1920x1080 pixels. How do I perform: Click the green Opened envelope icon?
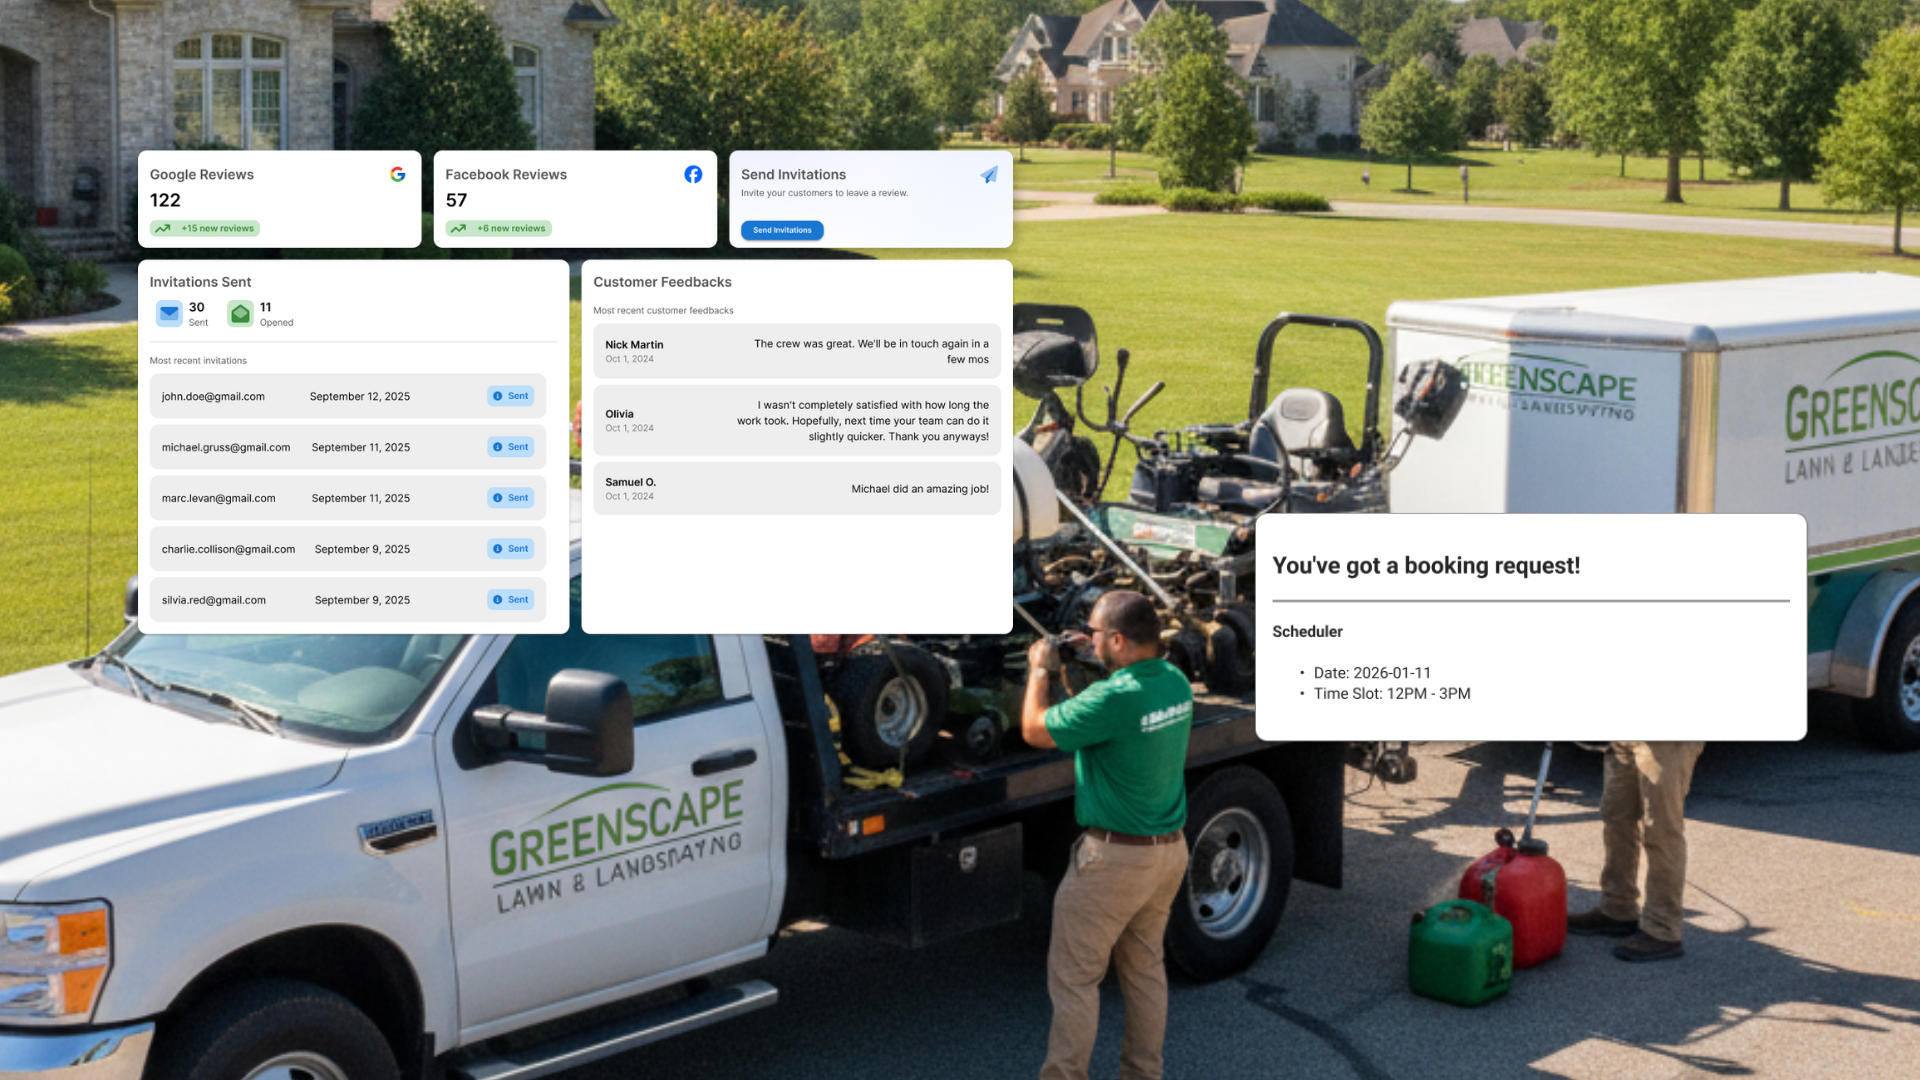click(x=240, y=313)
